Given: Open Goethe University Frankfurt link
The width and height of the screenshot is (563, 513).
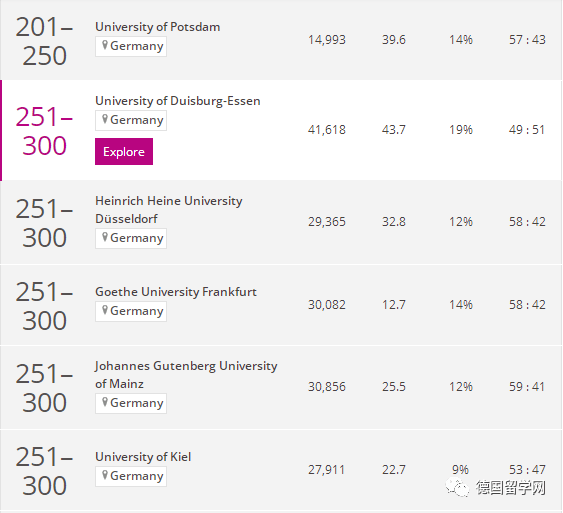Looking at the screenshot, I should click(176, 292).
